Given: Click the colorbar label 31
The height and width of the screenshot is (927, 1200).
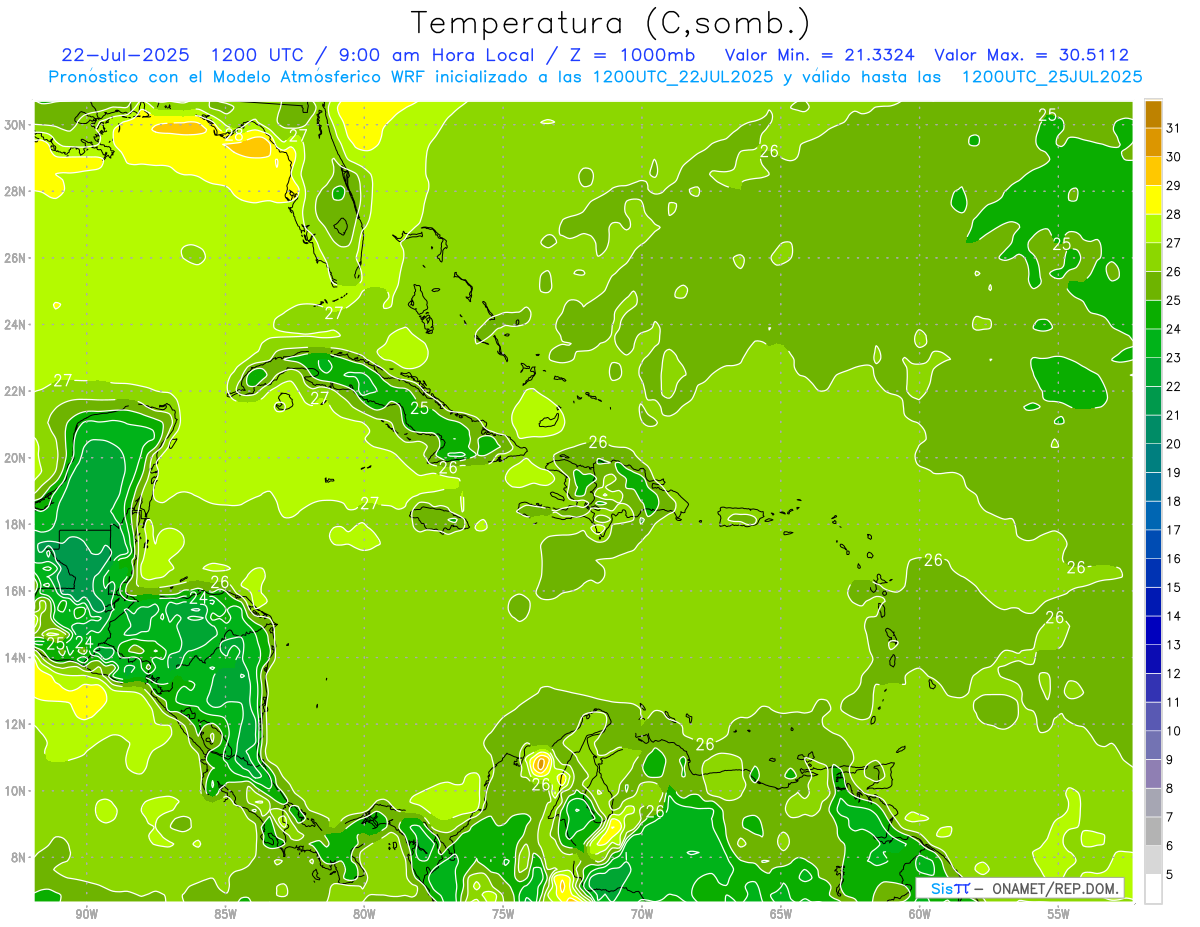Looking at the screenshot, I should point(1174,128).
